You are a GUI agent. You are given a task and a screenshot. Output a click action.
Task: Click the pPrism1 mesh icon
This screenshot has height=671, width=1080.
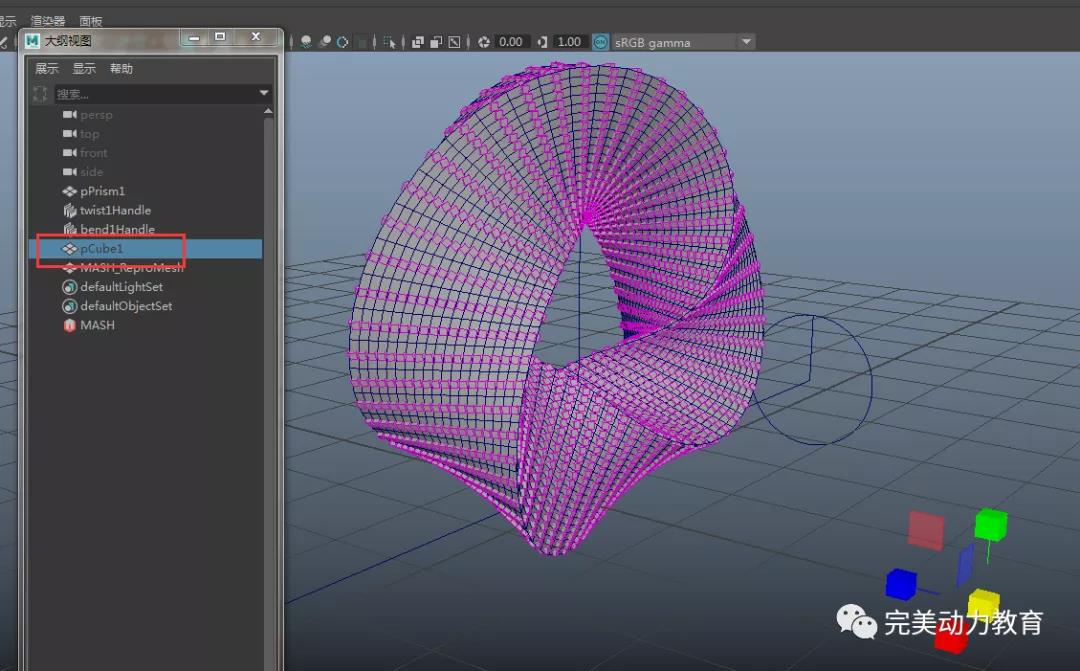69,191
